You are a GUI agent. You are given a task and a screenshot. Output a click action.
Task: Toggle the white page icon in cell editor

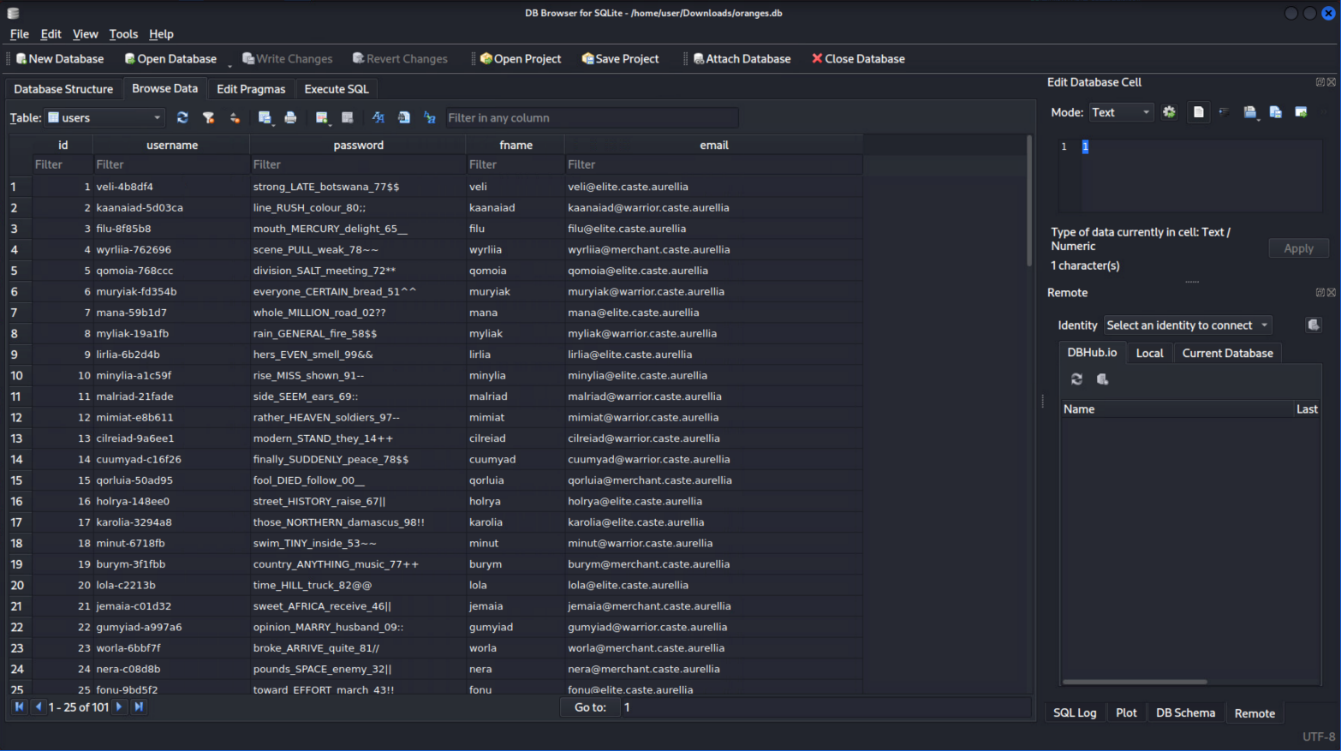tap(1199, 112)
